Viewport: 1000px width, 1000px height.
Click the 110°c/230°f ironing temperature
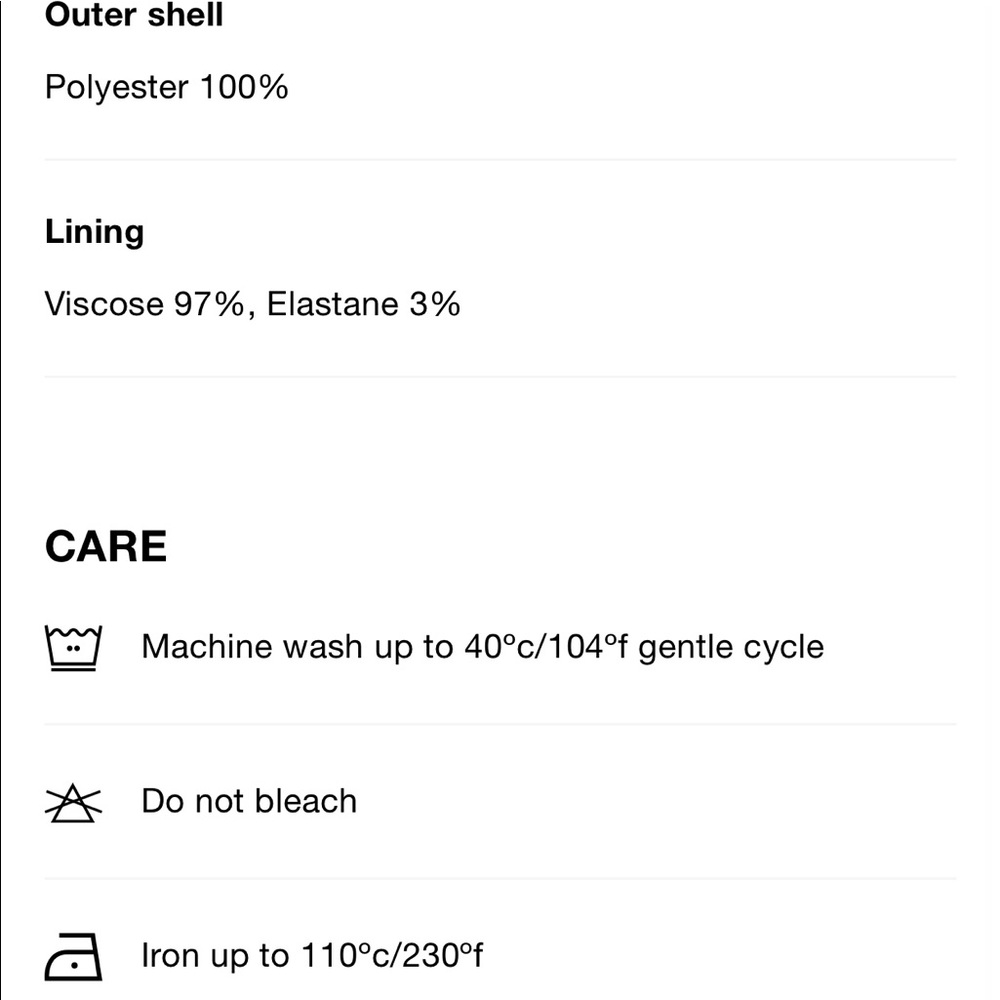pyautogui.click(x=392, y=955)
